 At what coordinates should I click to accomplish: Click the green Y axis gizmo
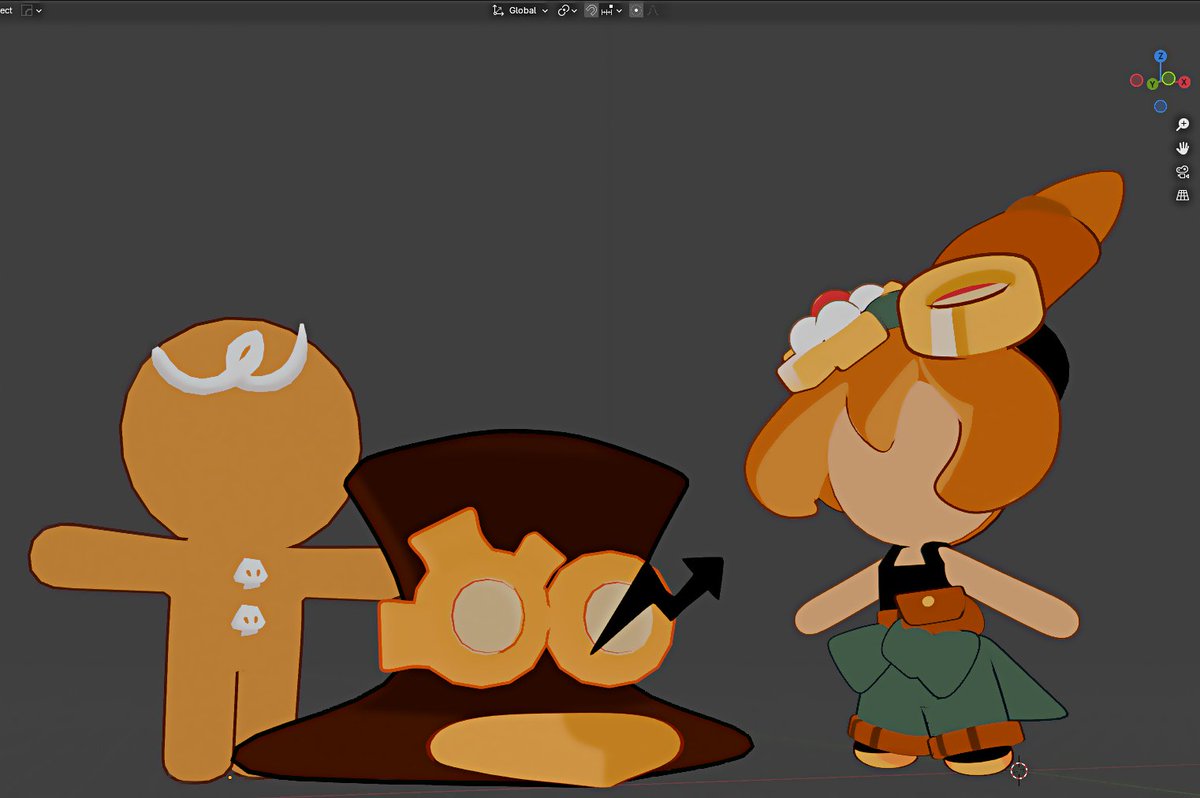1152,84
